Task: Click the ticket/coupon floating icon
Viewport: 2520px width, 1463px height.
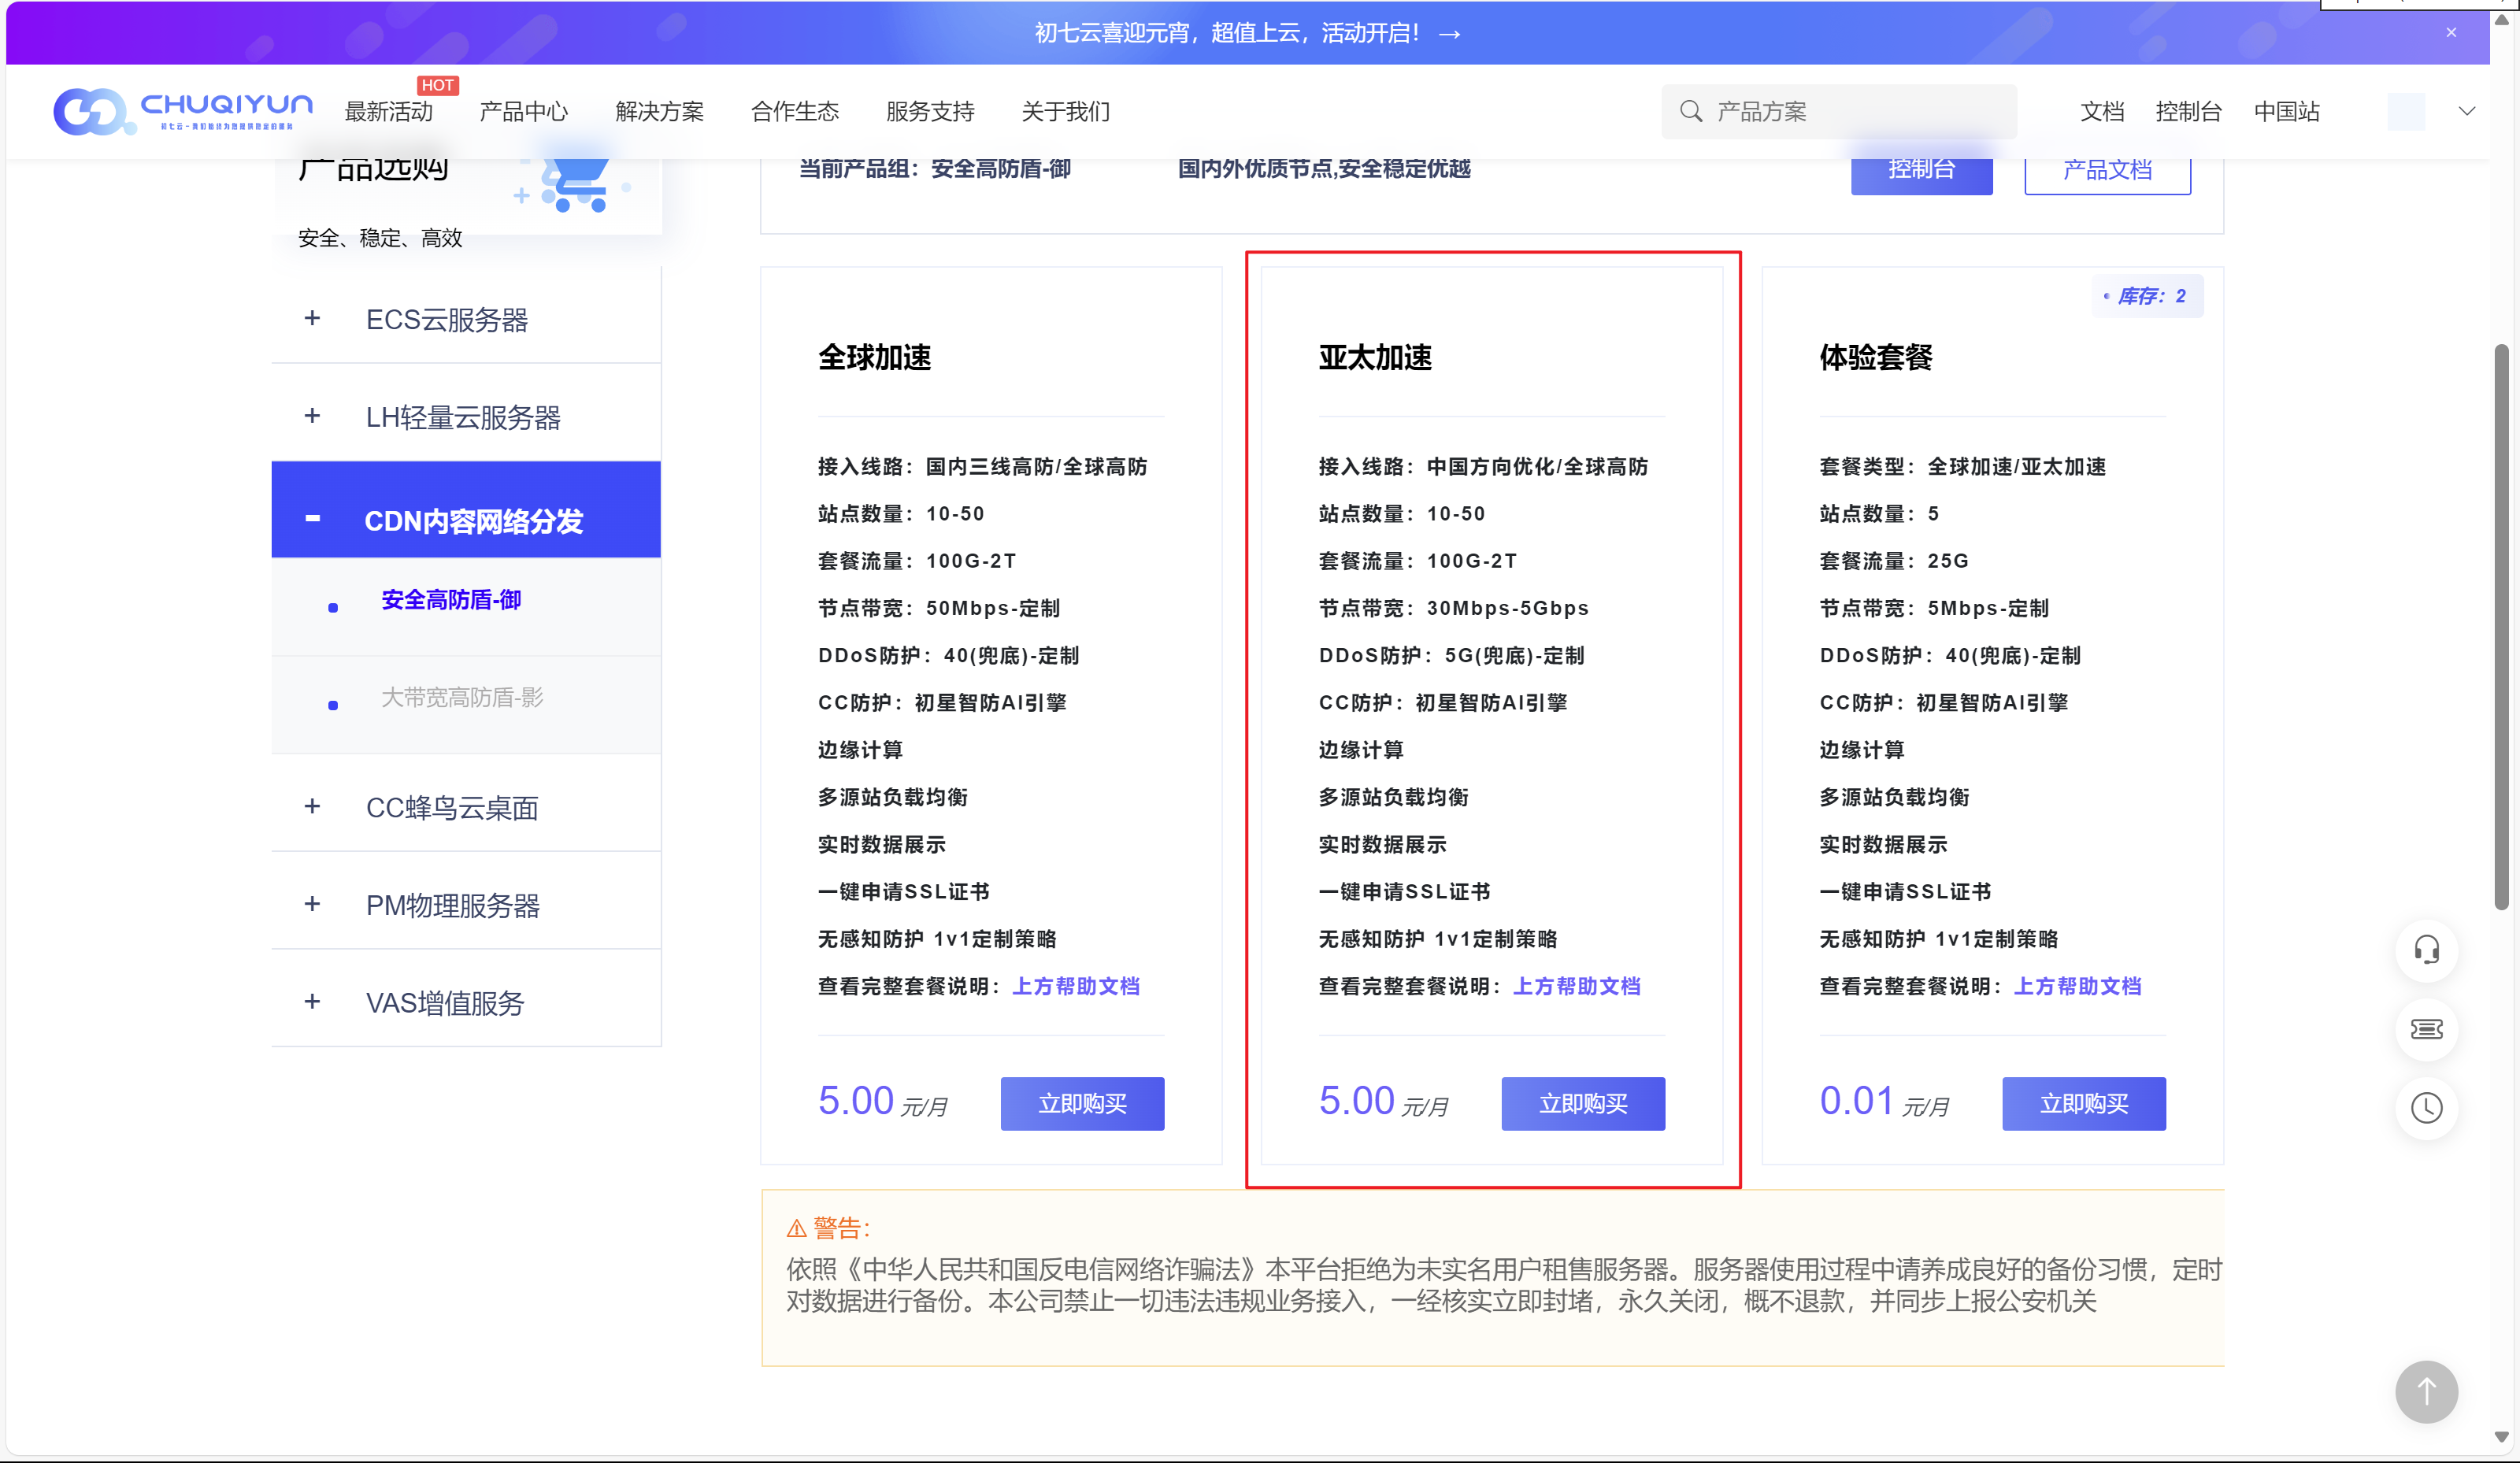Action: pyautogui.click(x=2426, y=1029)
